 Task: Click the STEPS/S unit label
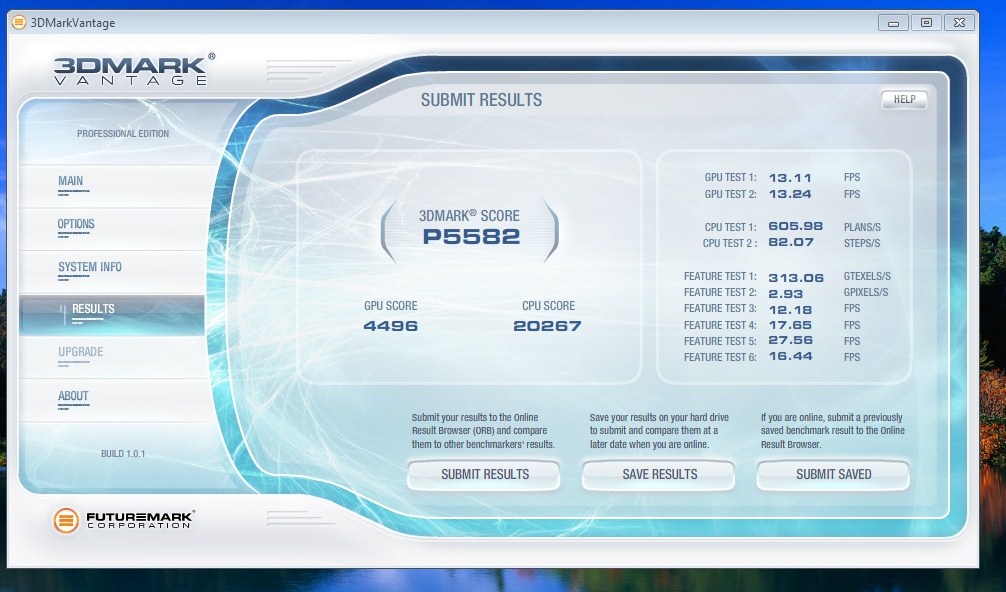click(862, 244)
